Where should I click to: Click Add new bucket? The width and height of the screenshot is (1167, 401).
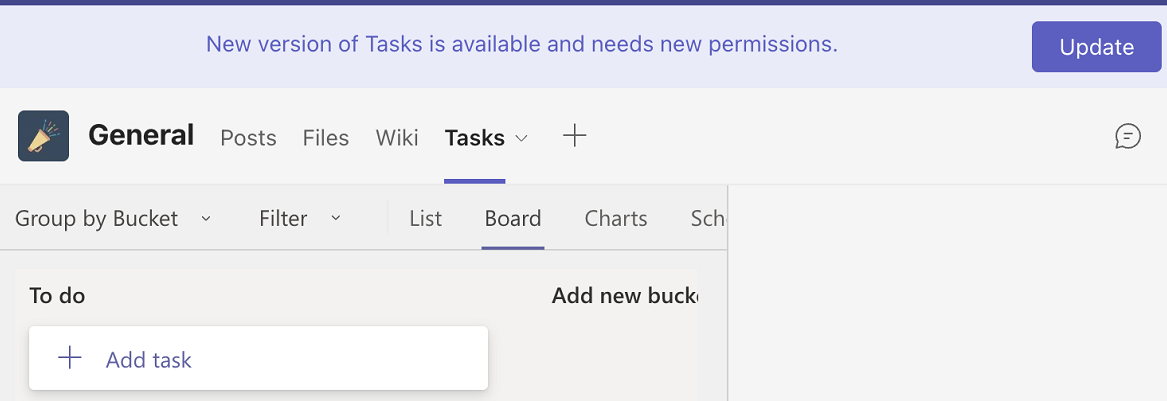click(624, 296)
